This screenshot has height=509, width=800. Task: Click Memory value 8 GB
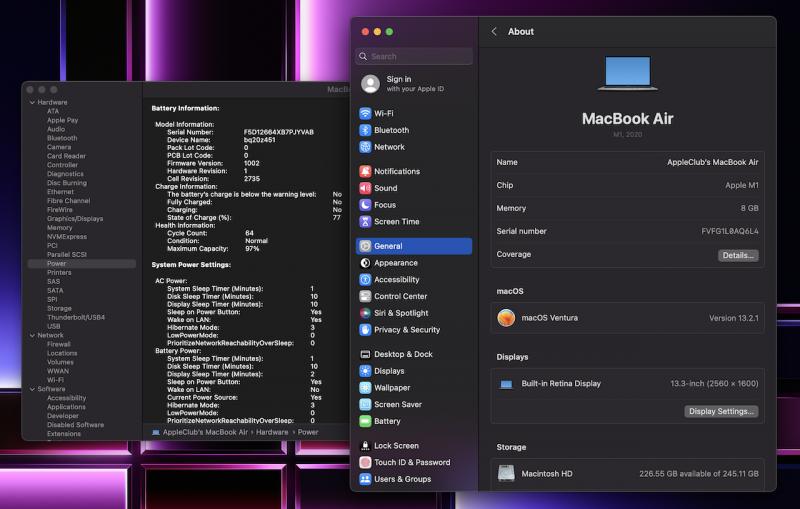(749, 208)
